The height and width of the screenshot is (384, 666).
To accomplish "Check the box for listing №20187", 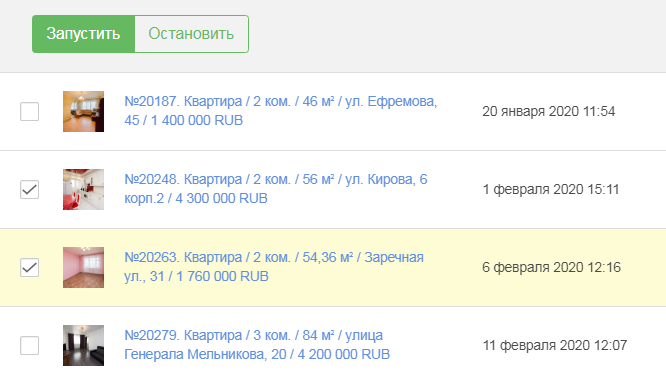I will pos(30,111).
